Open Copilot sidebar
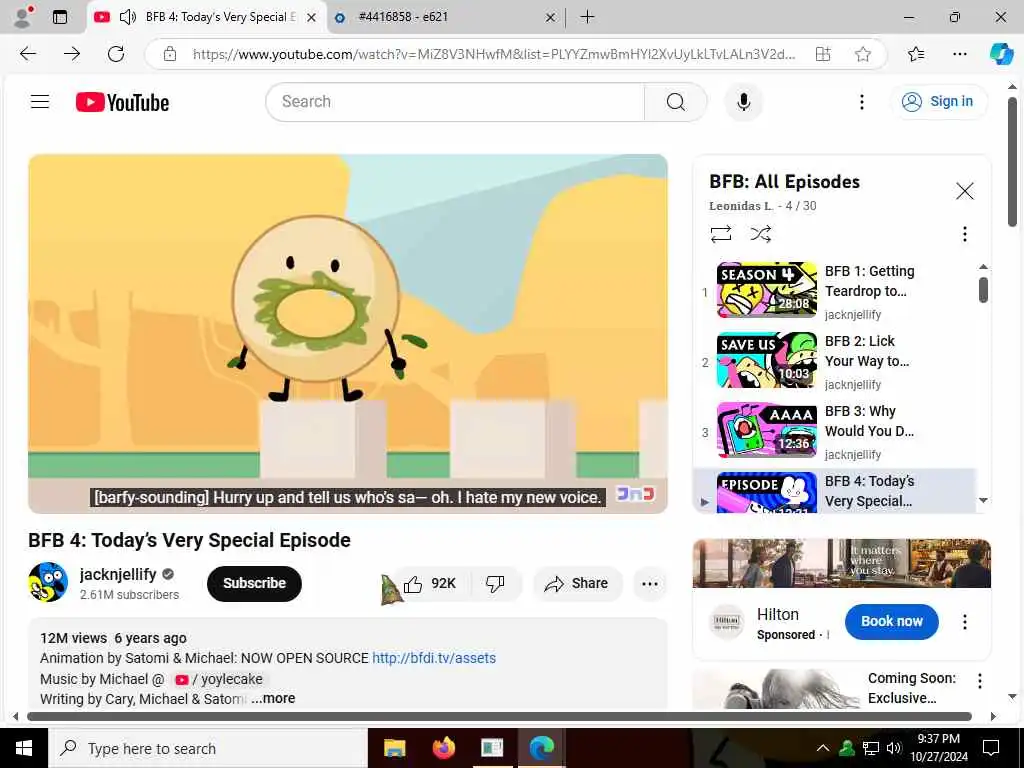The width and height of the screenshot is (1024, 768). click(x=1000, y=54)
